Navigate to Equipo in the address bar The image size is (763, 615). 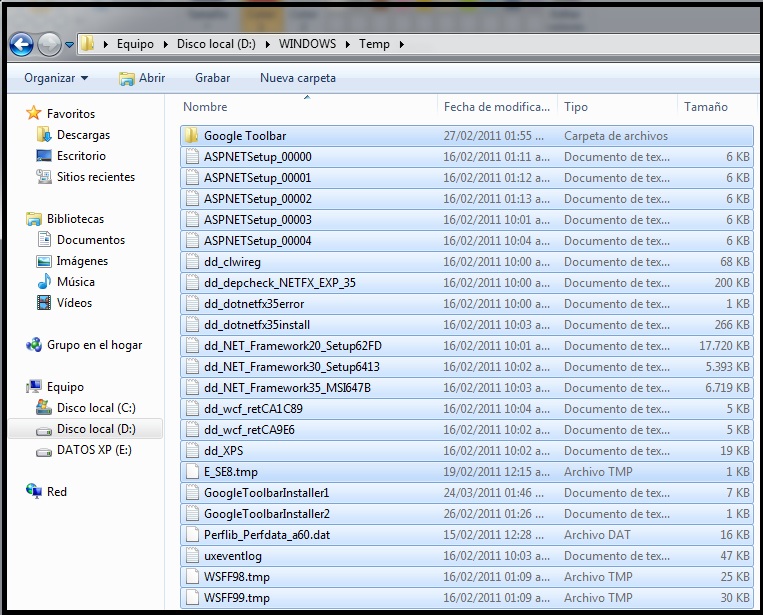(x=135, y=44)
